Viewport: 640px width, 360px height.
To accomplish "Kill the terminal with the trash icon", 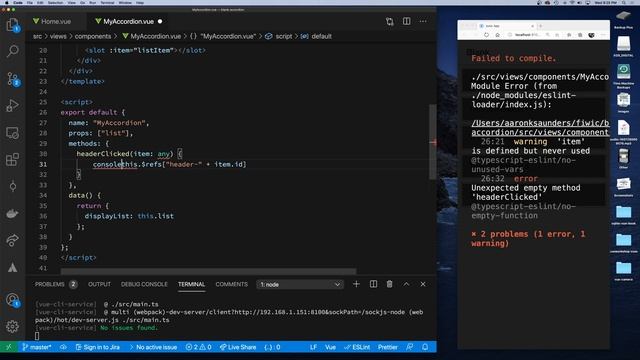I will (x=389, y=284).
